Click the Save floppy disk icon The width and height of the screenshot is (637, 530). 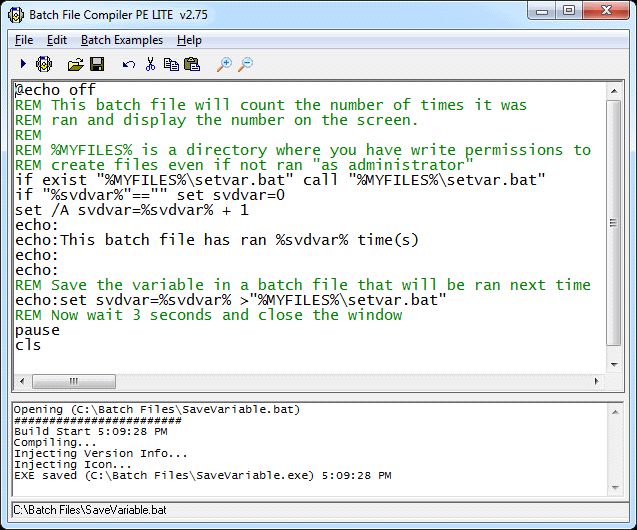(x=97, y=64)
